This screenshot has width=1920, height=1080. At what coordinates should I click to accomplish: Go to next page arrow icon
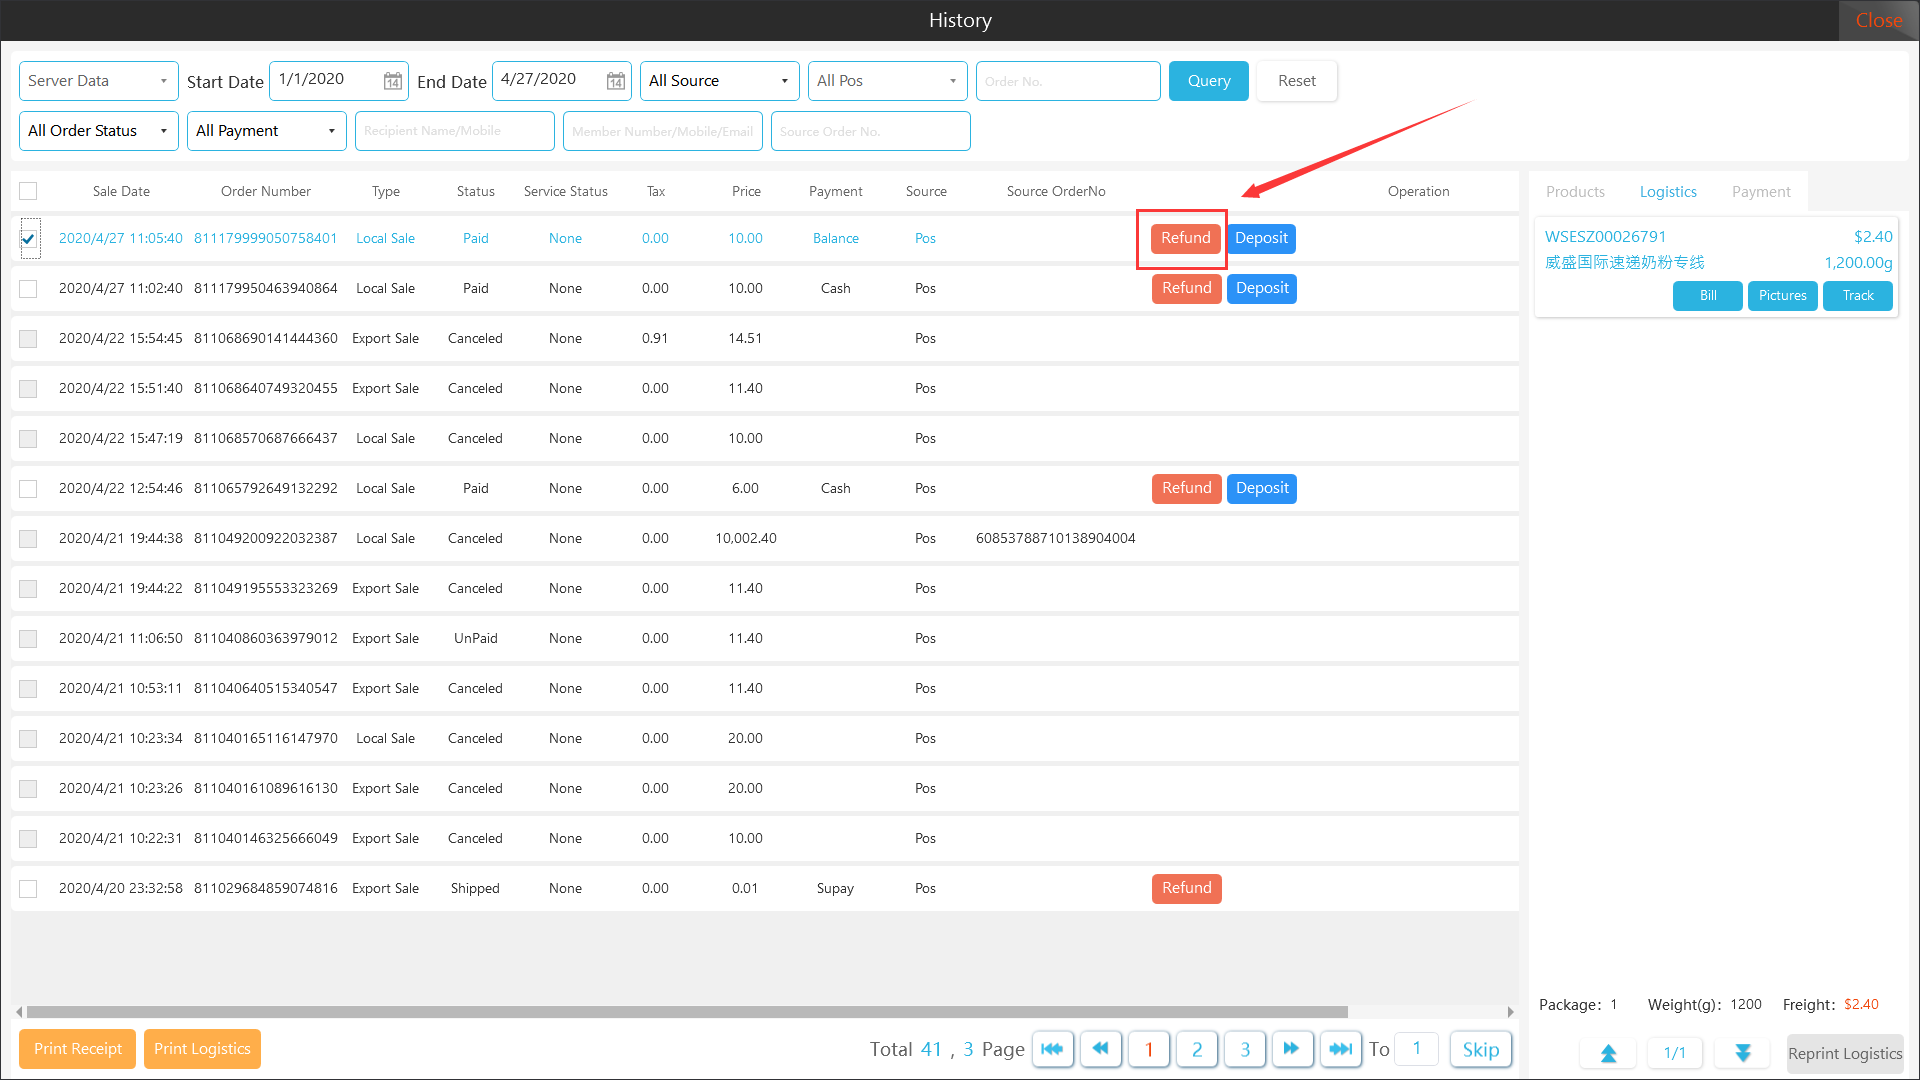[x=1292, y=1049]
